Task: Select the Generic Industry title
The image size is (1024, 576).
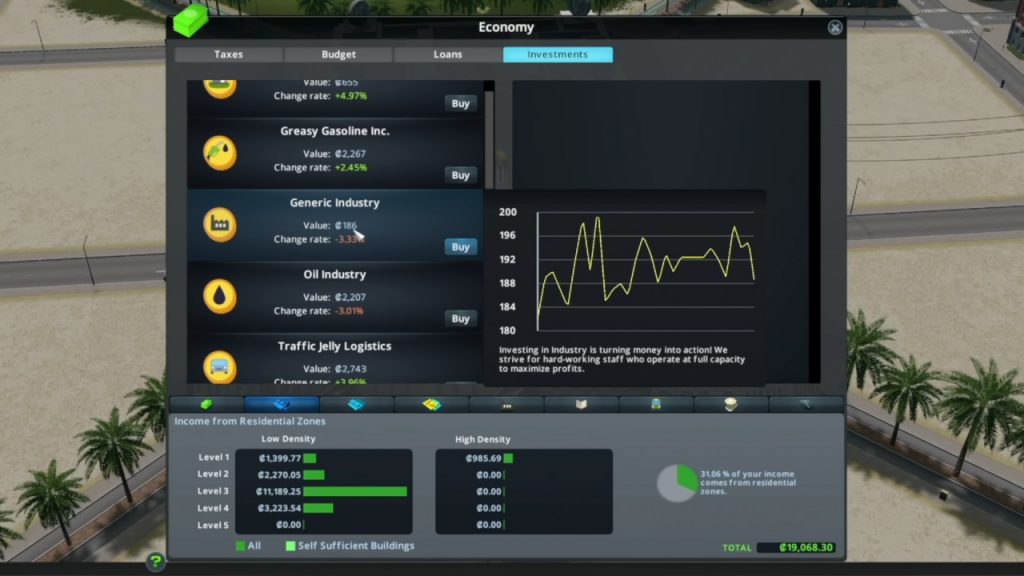Action: point(334,203)
